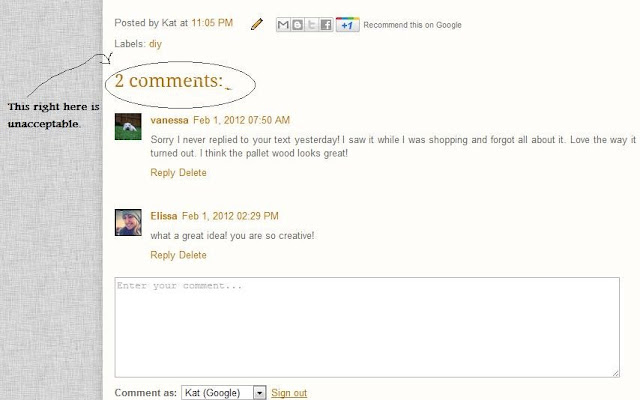Open Elissa's profile avatar picture
Screen dimensions: 640x400
click(x=128, y=222)
